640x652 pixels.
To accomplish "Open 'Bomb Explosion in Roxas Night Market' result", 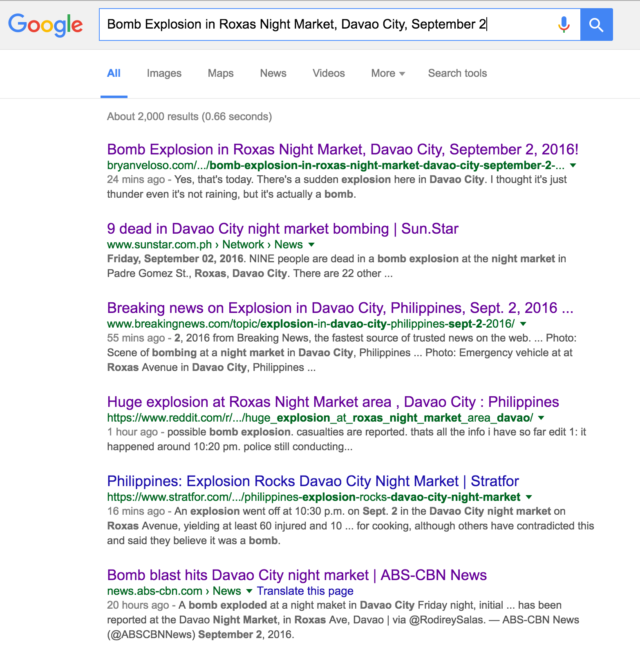I will click(x=343, y=149).
